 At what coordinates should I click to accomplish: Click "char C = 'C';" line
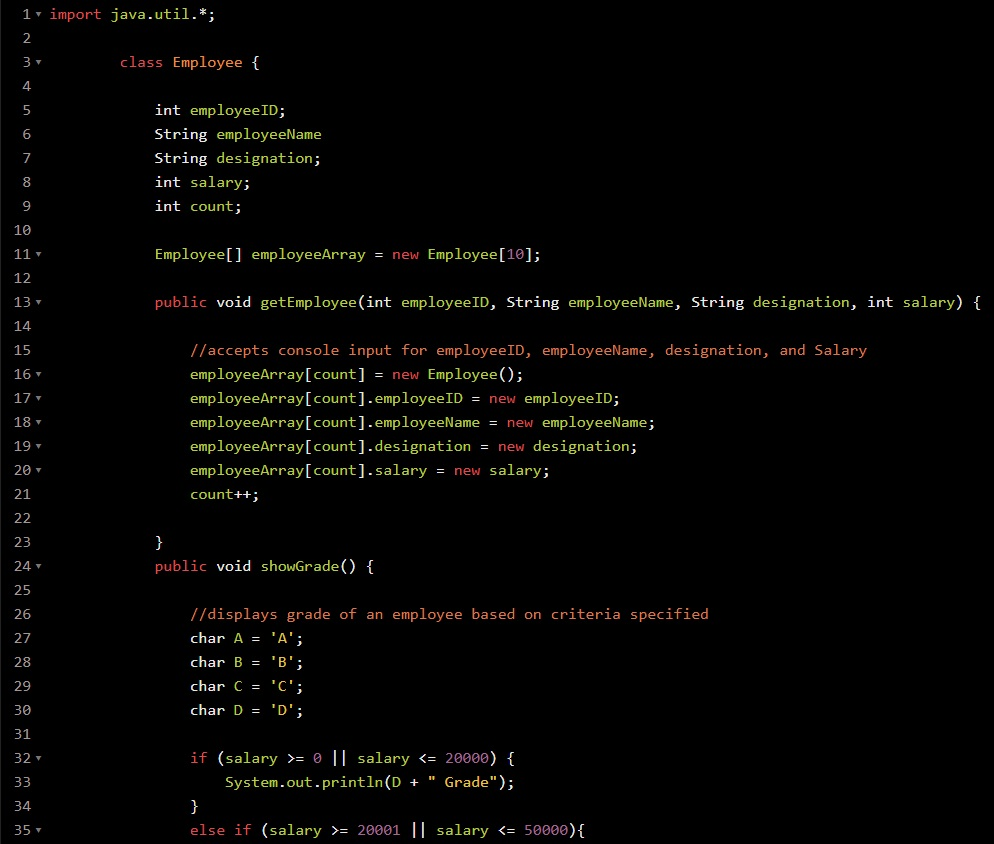point(247,687)
